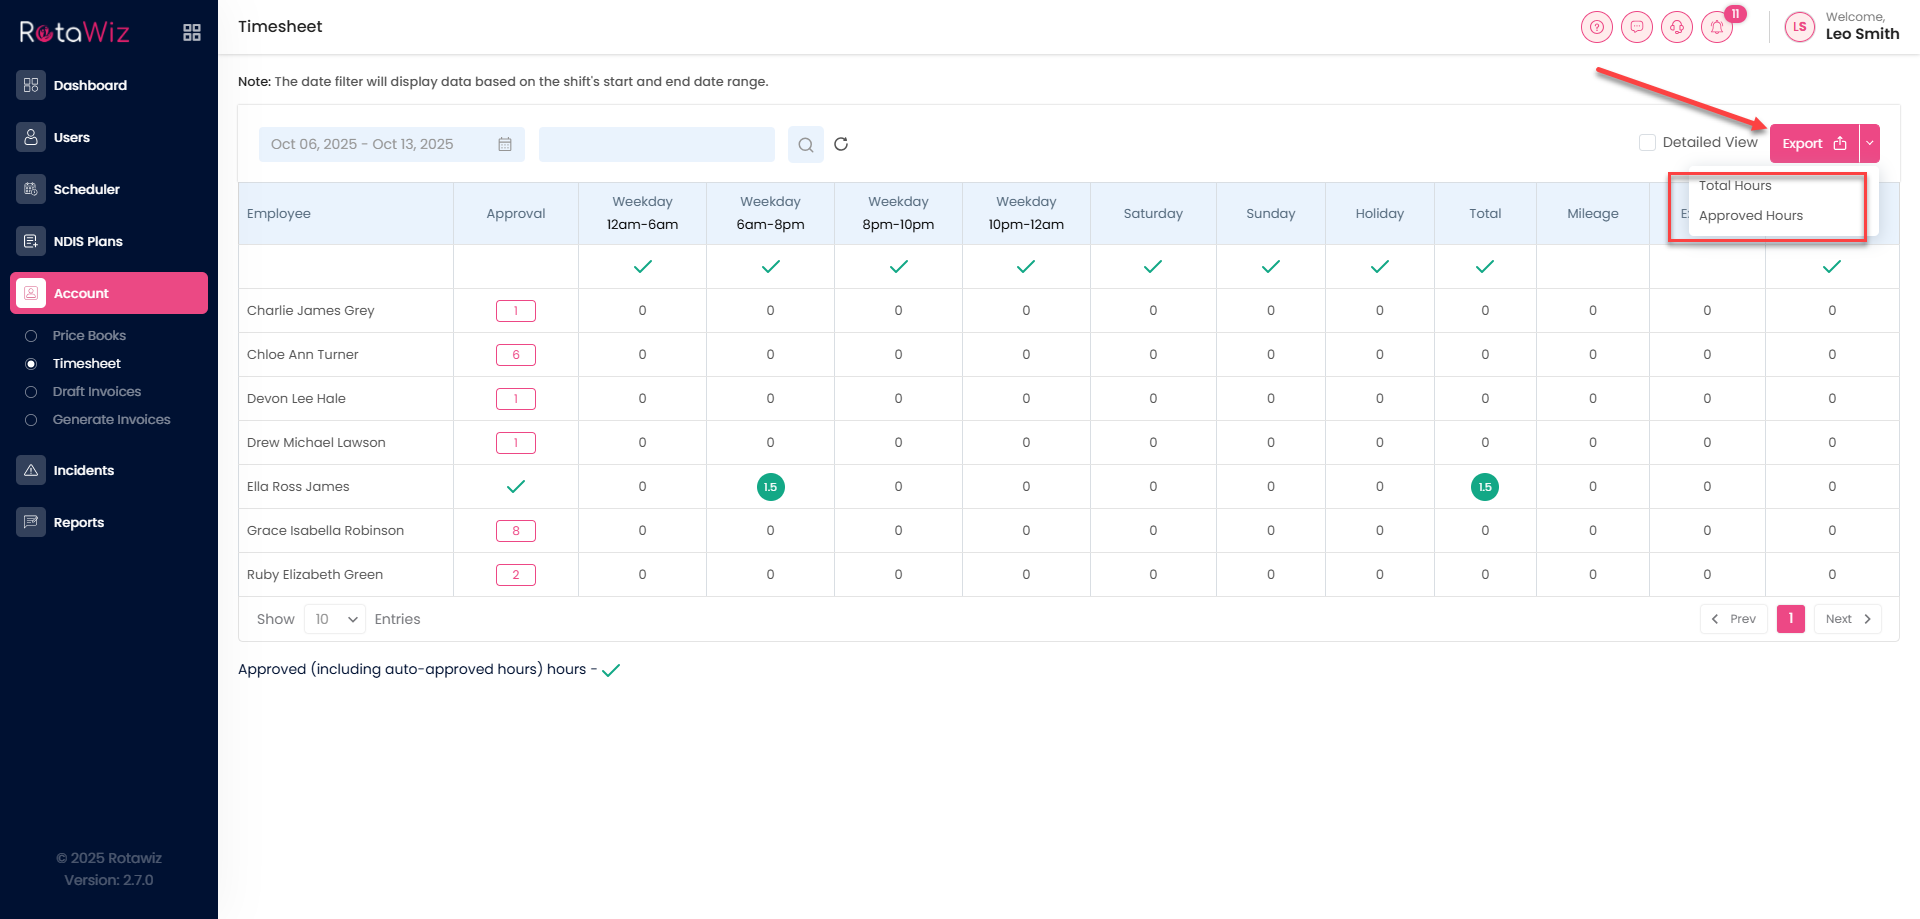Viewport: 1920px width, 919px height.
Task: Enable the Detailed View checkbox
Action: point(1647,143)
